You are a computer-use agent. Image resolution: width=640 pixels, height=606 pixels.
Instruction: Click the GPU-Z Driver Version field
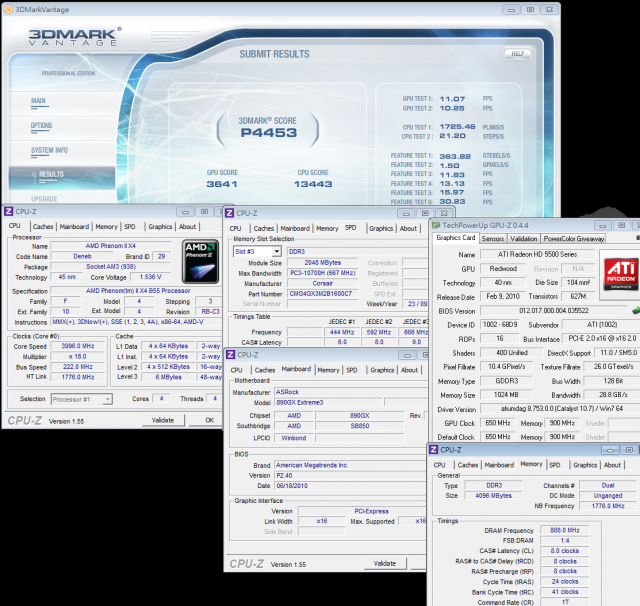coord(560,408)
